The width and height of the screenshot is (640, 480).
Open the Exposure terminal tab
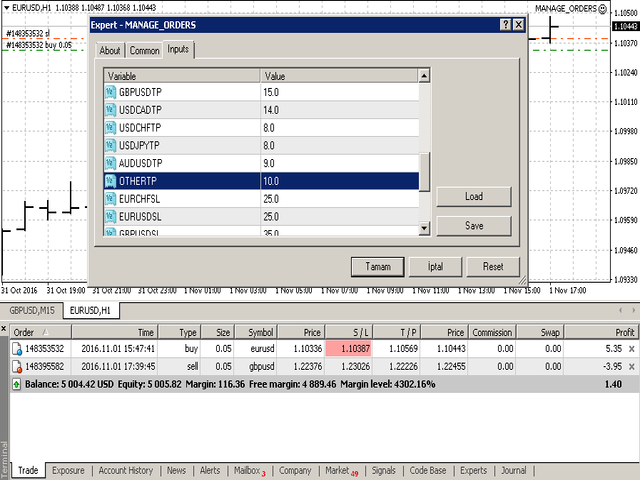click(68, 471)
